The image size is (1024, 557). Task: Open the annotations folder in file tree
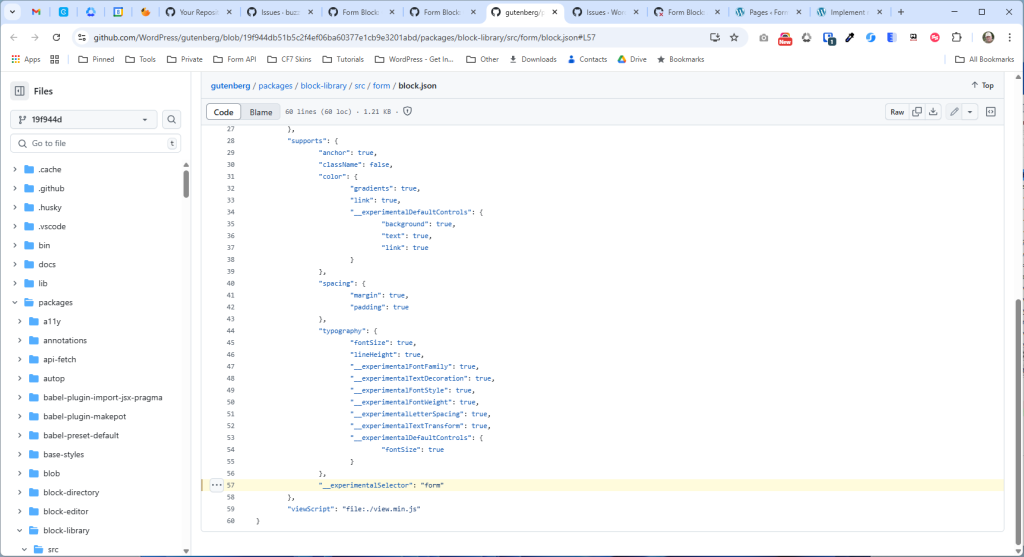coord(65,341)
